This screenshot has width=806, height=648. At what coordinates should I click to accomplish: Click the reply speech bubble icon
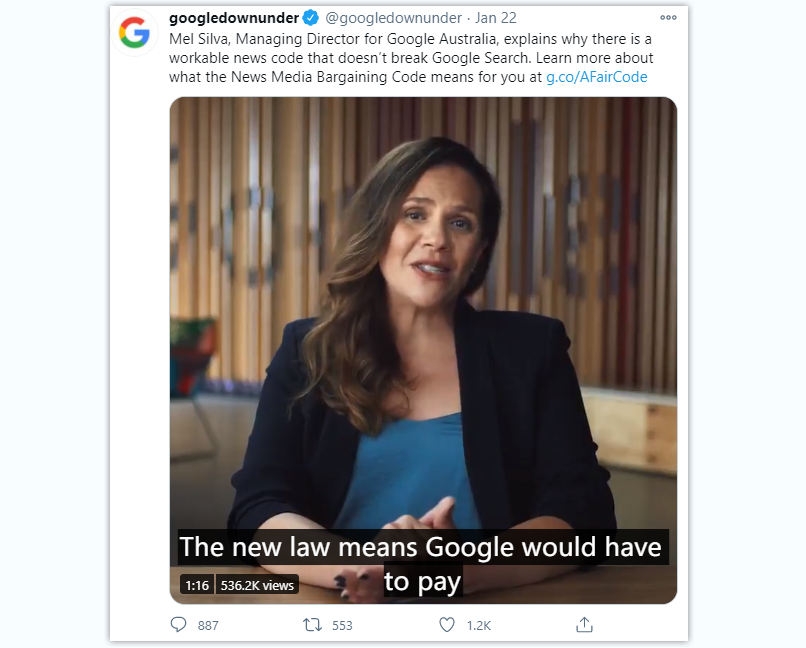(x=178, y=625)
